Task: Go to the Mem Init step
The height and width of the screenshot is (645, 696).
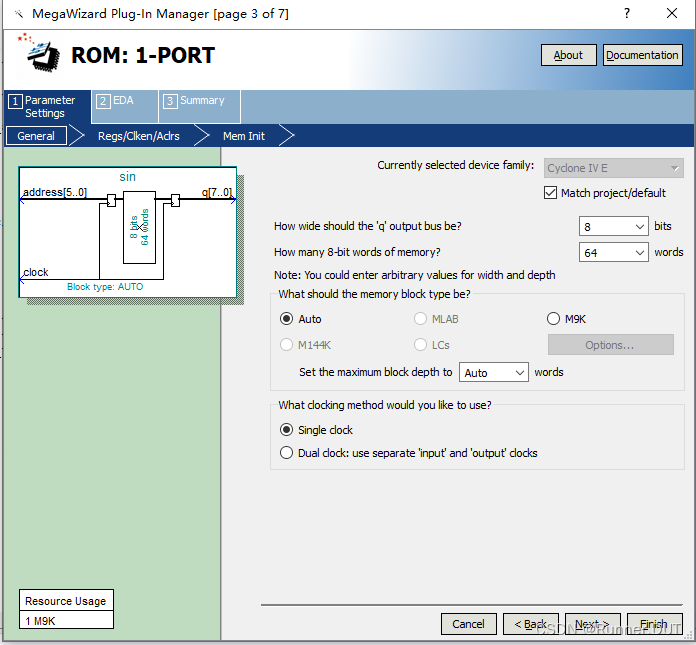Action: coord(244,136)
